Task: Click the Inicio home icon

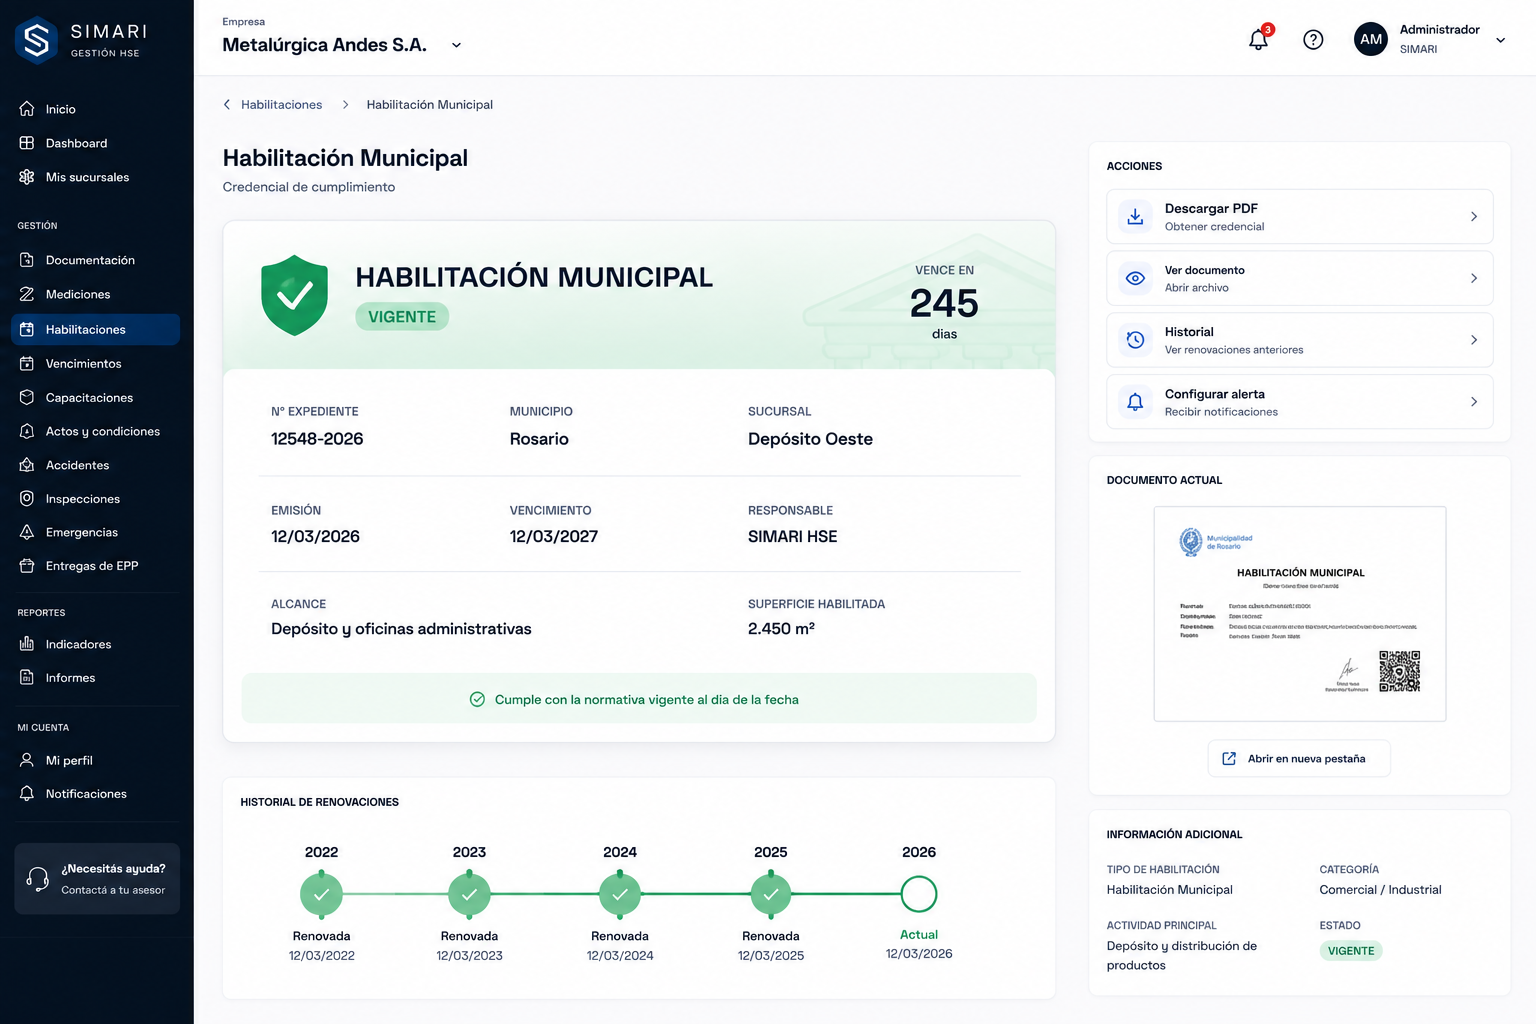Action: tap(27, 109)
